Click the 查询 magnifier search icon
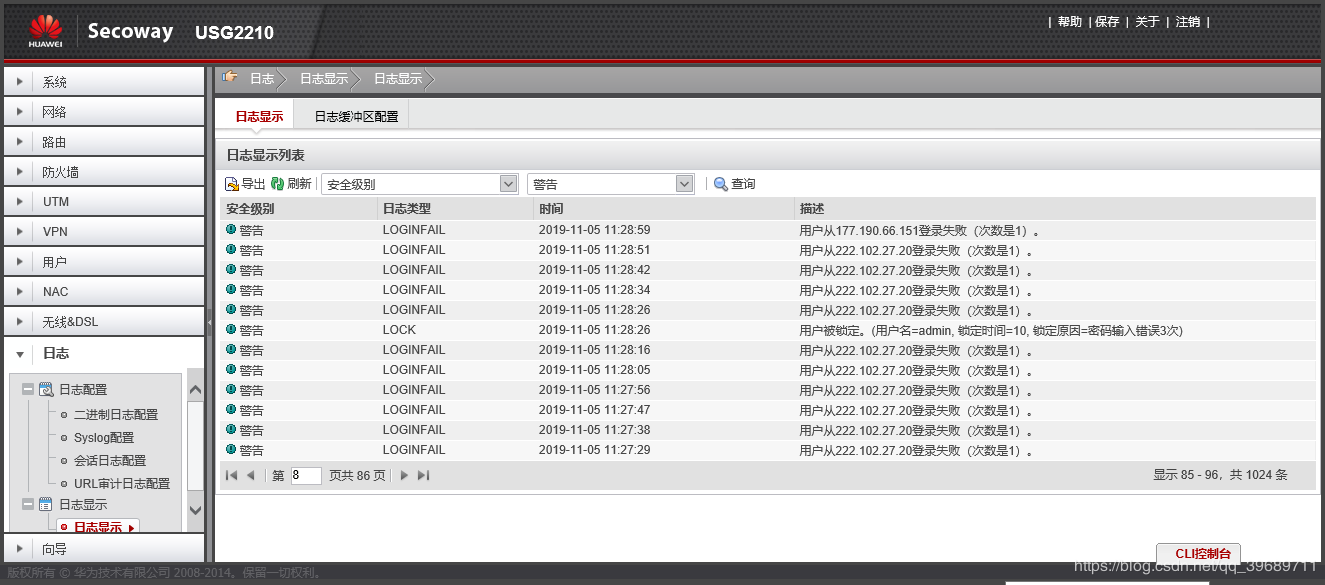 click(x=721, y=184)
